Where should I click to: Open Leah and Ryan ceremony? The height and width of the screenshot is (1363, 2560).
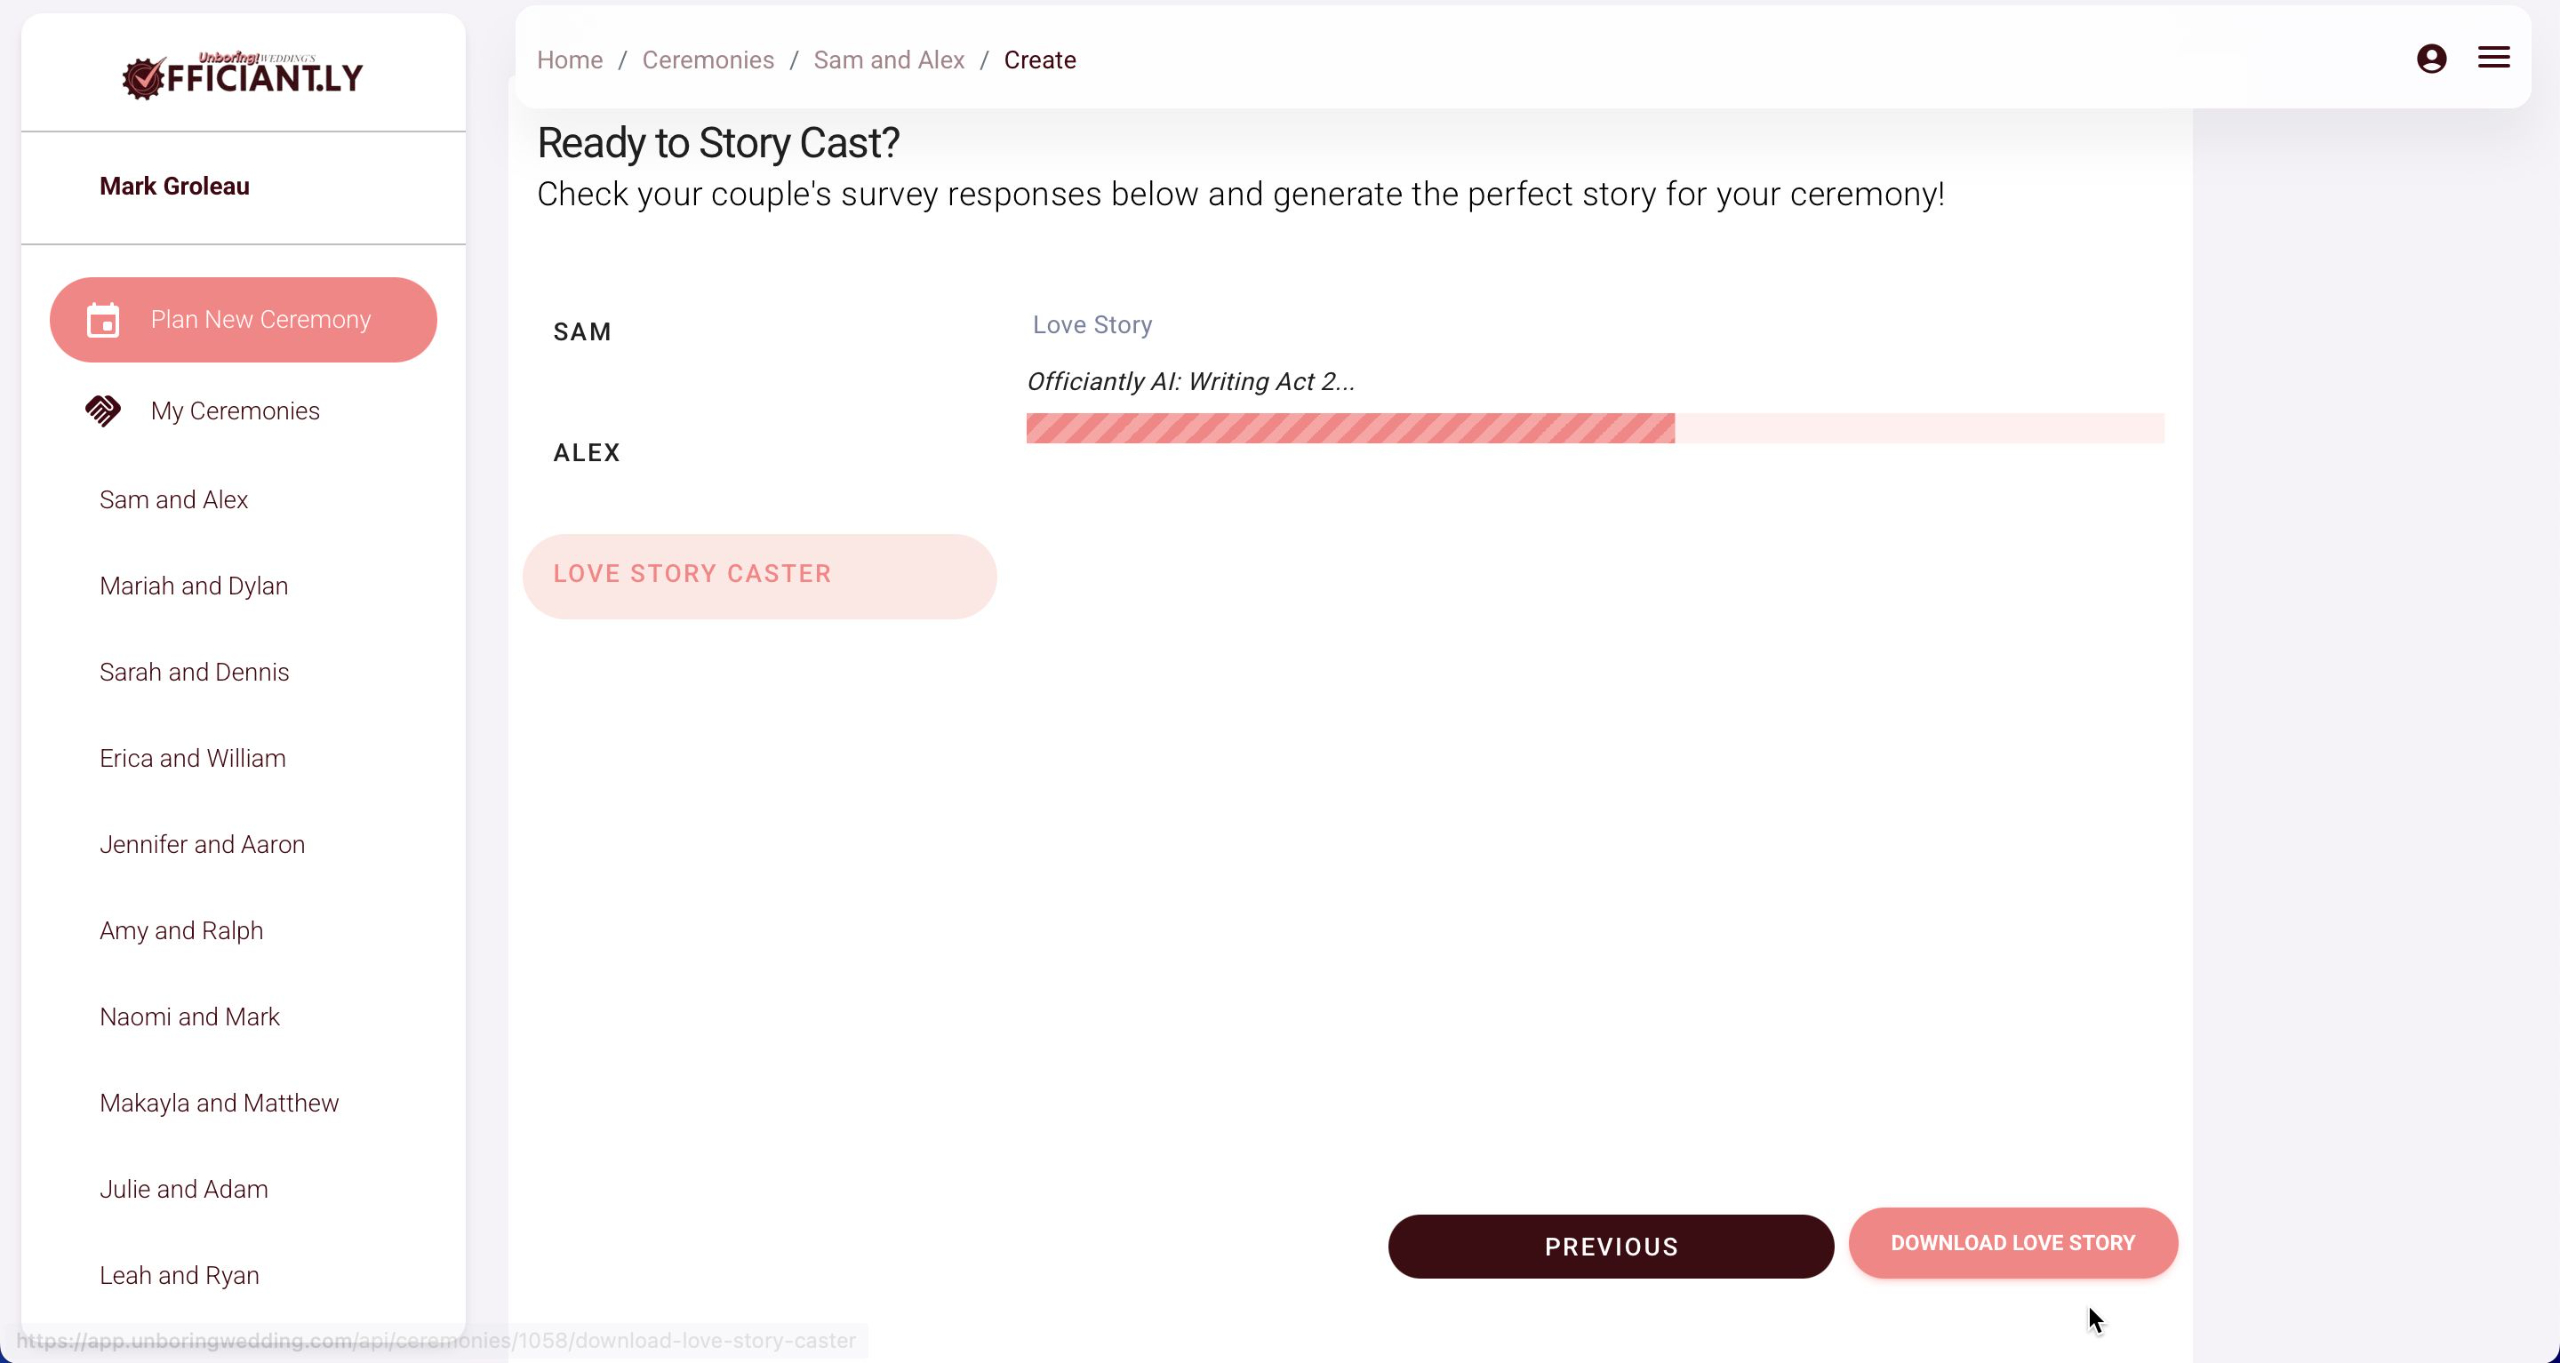point(179,1275)
